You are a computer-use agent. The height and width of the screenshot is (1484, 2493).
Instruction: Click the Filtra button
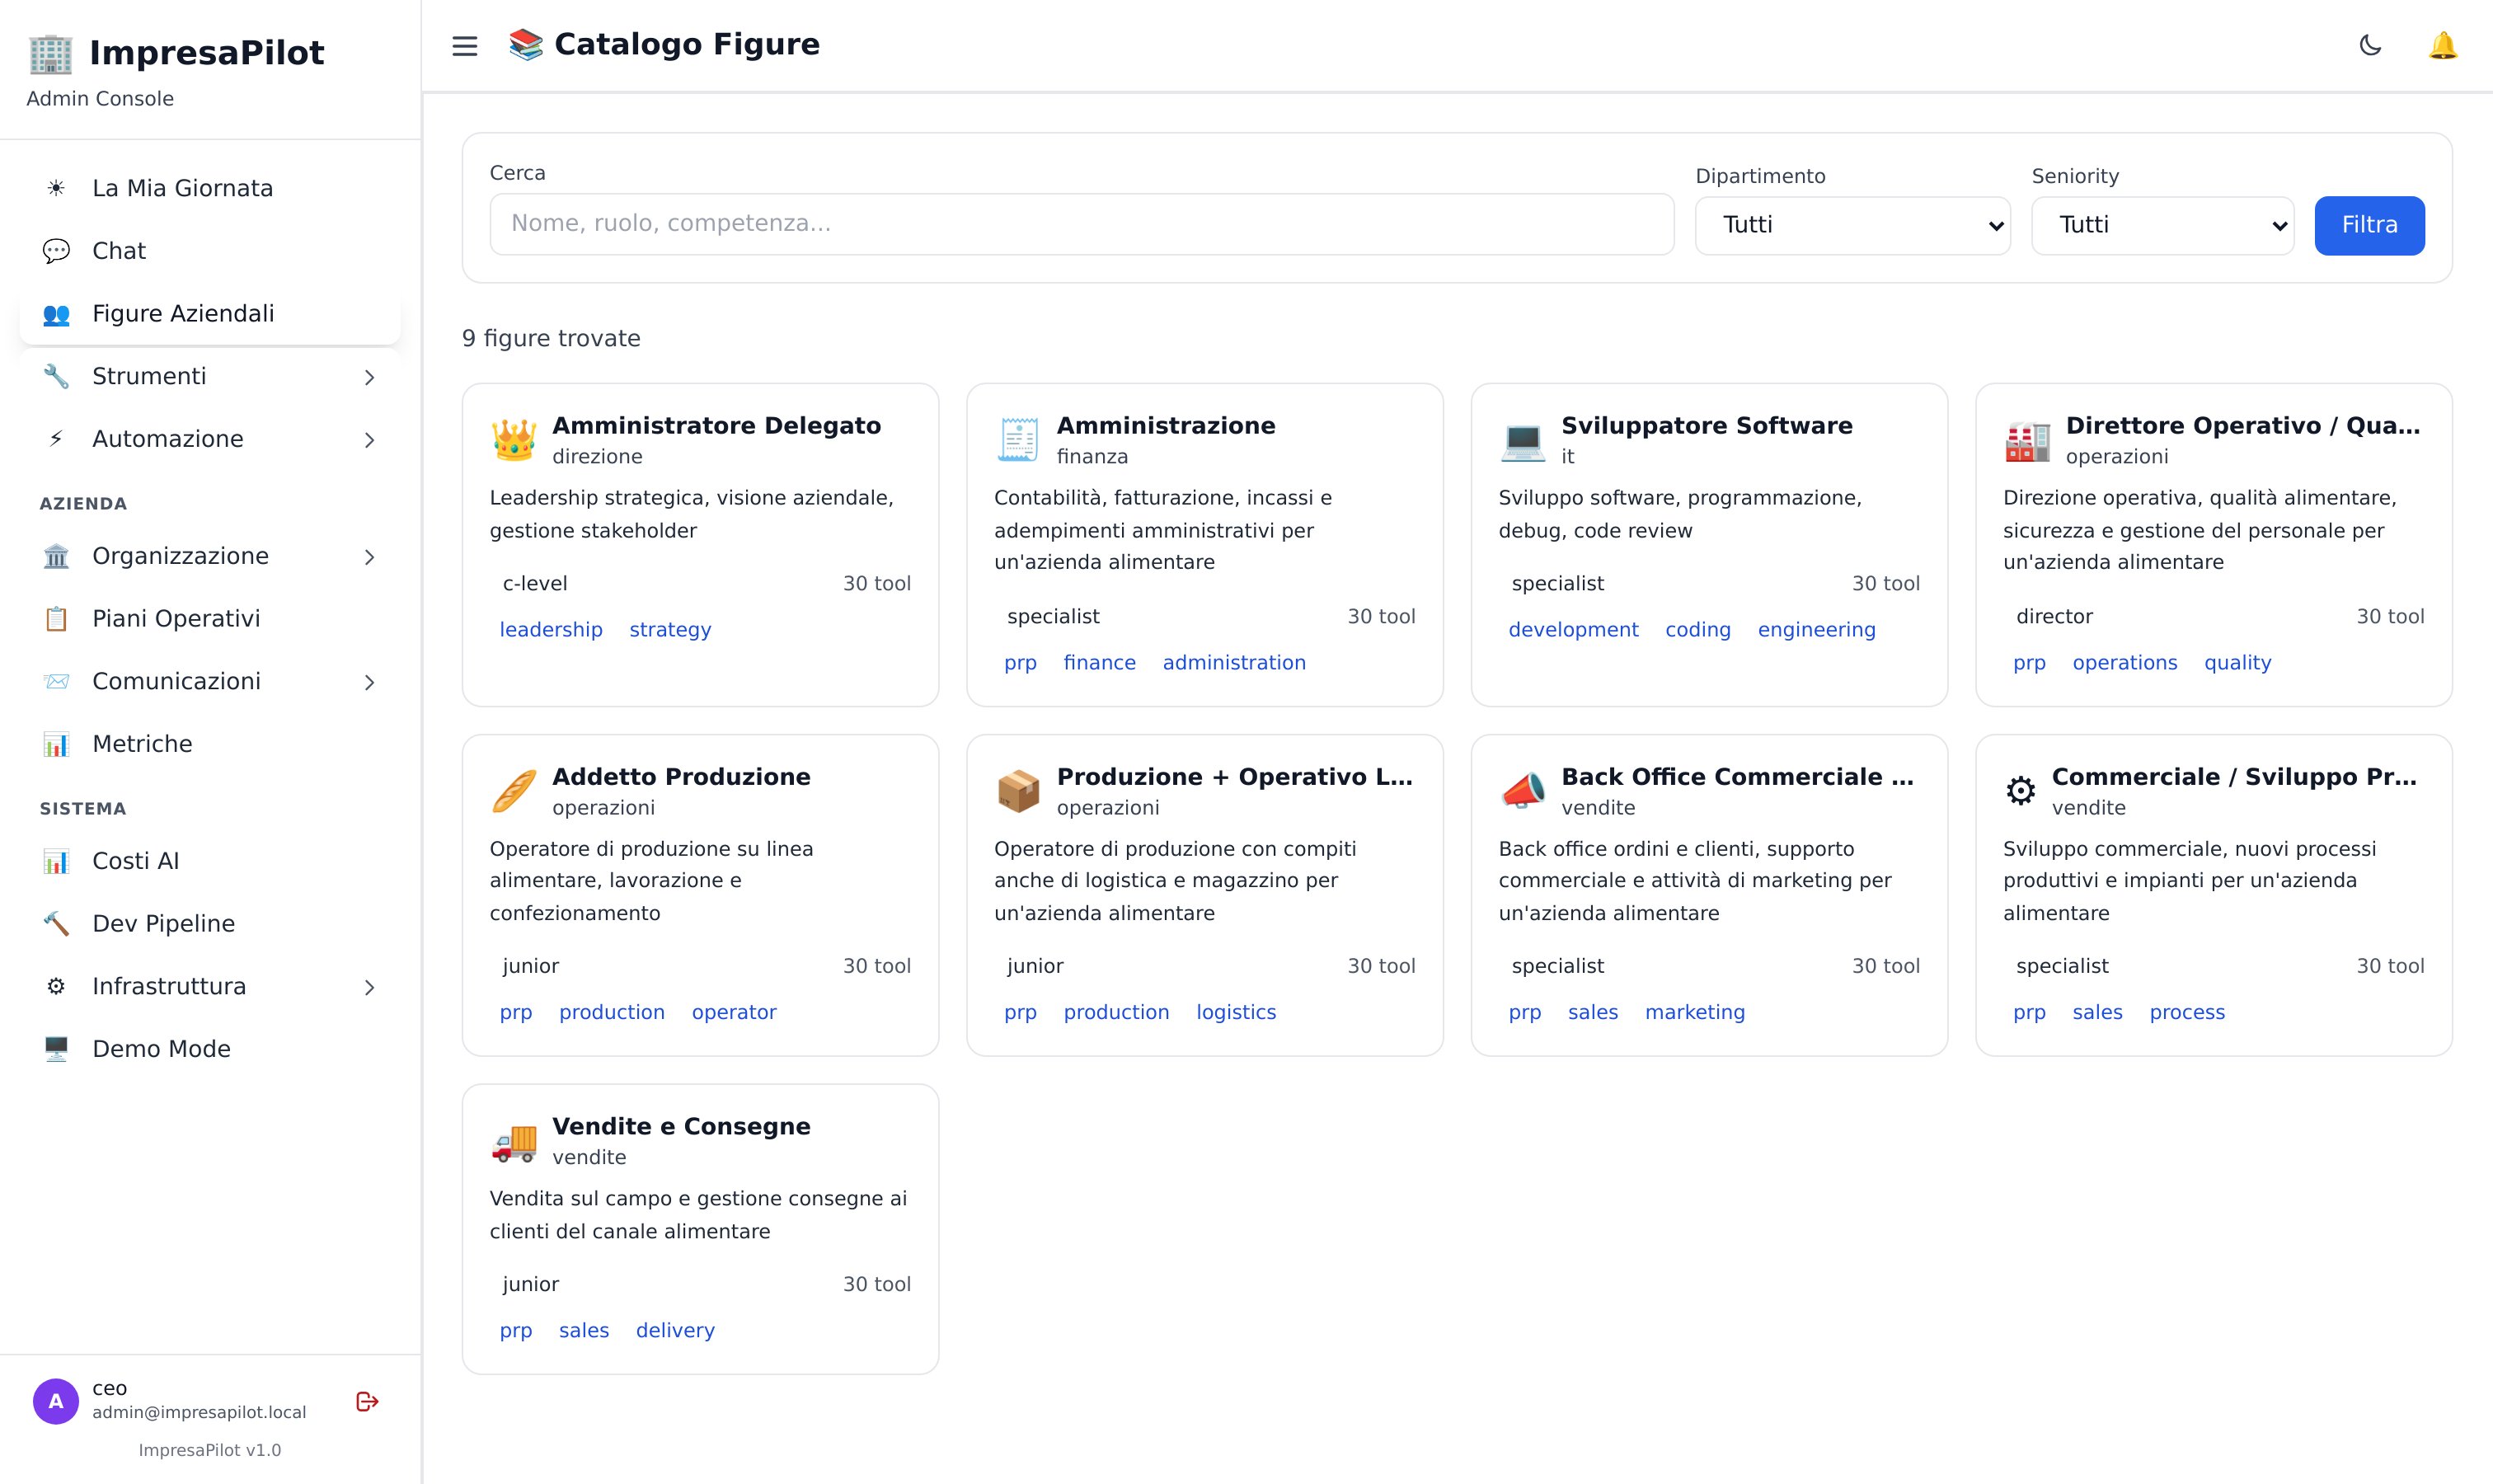2369,225
